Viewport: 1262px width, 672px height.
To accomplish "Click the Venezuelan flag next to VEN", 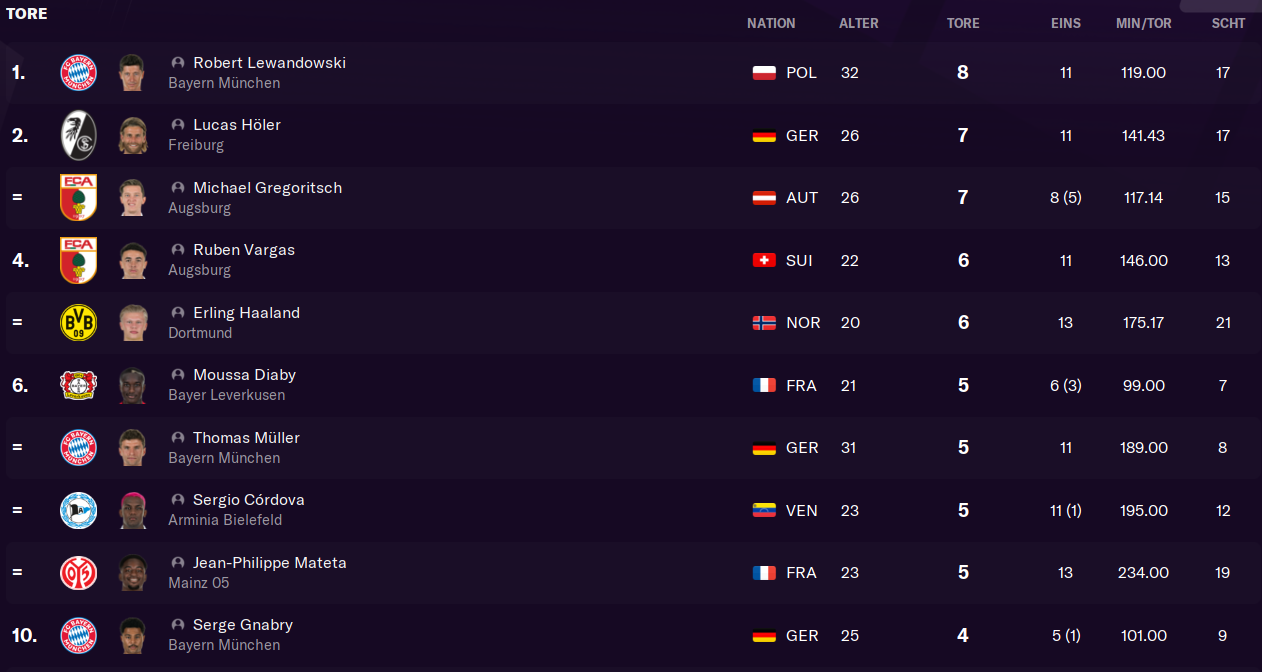I will pos(764,510).
